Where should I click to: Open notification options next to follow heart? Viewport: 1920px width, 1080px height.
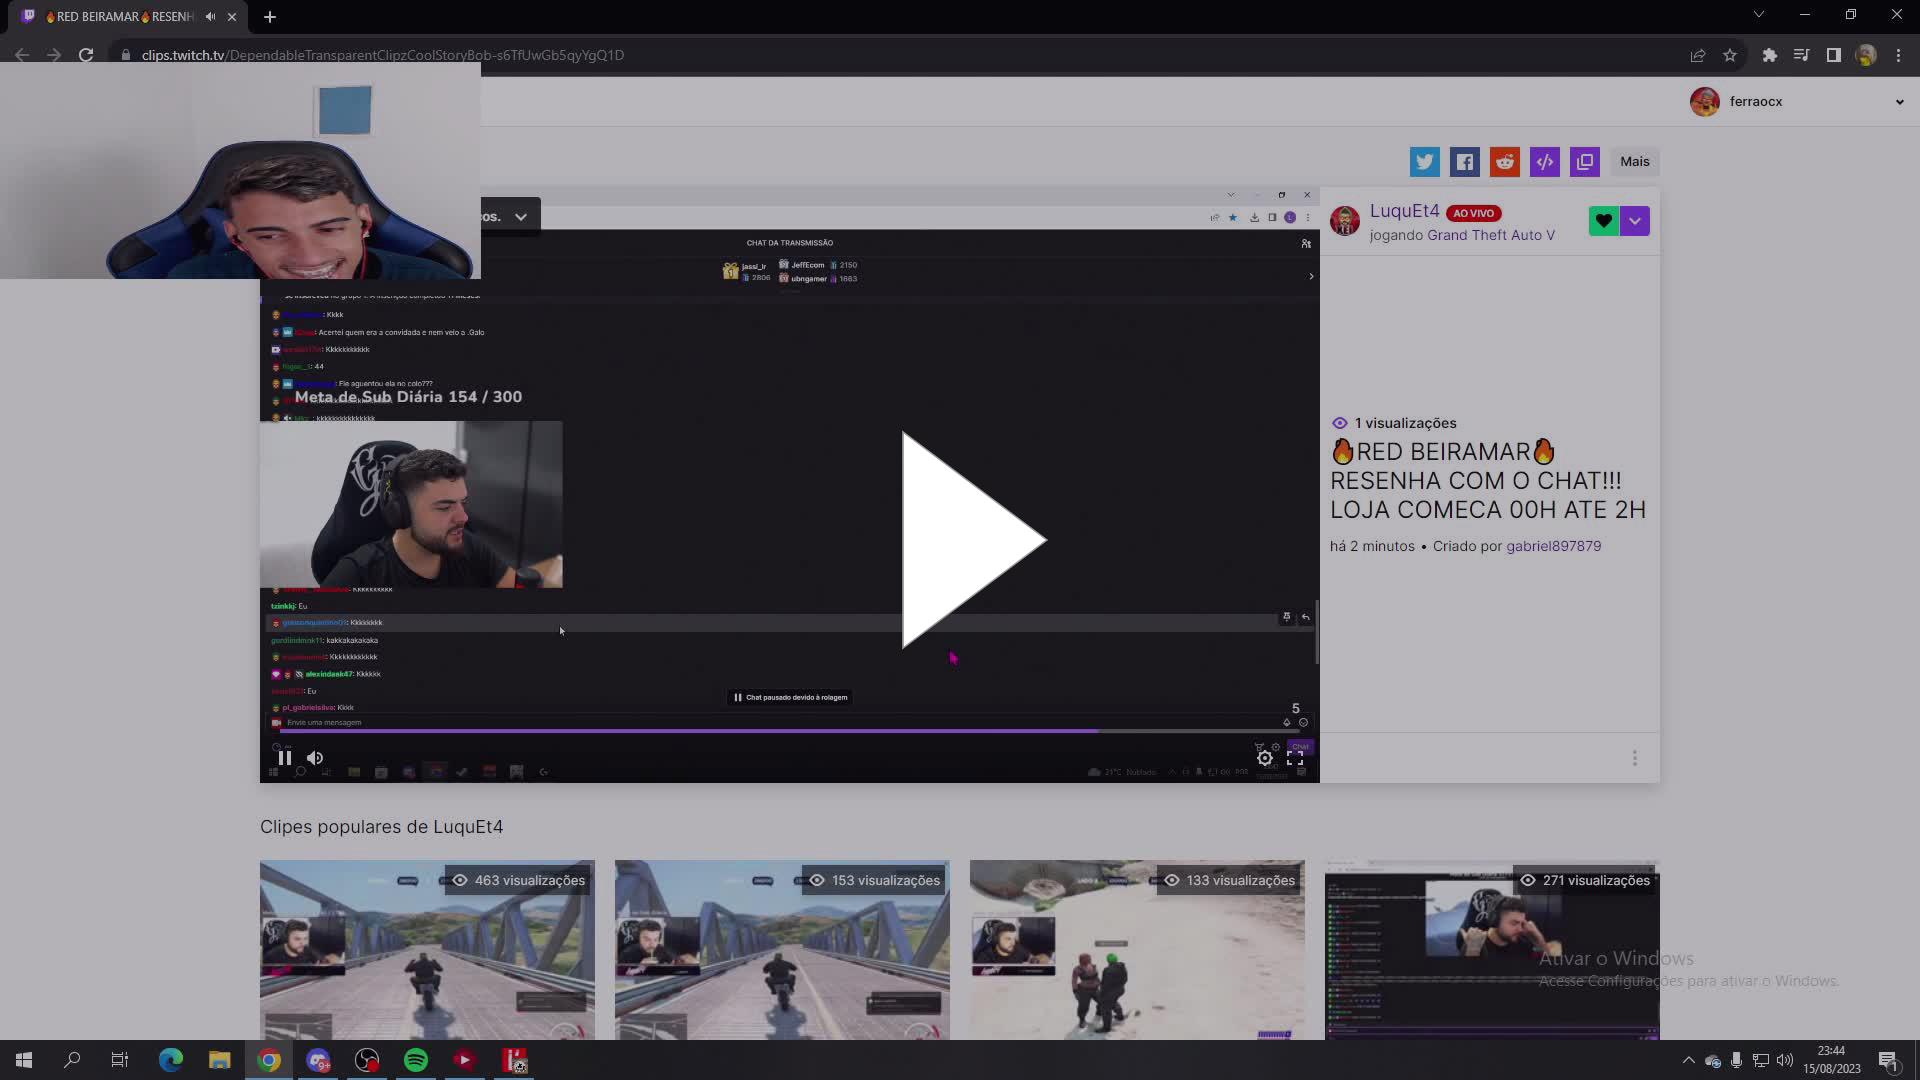[x=1635, y=220]
